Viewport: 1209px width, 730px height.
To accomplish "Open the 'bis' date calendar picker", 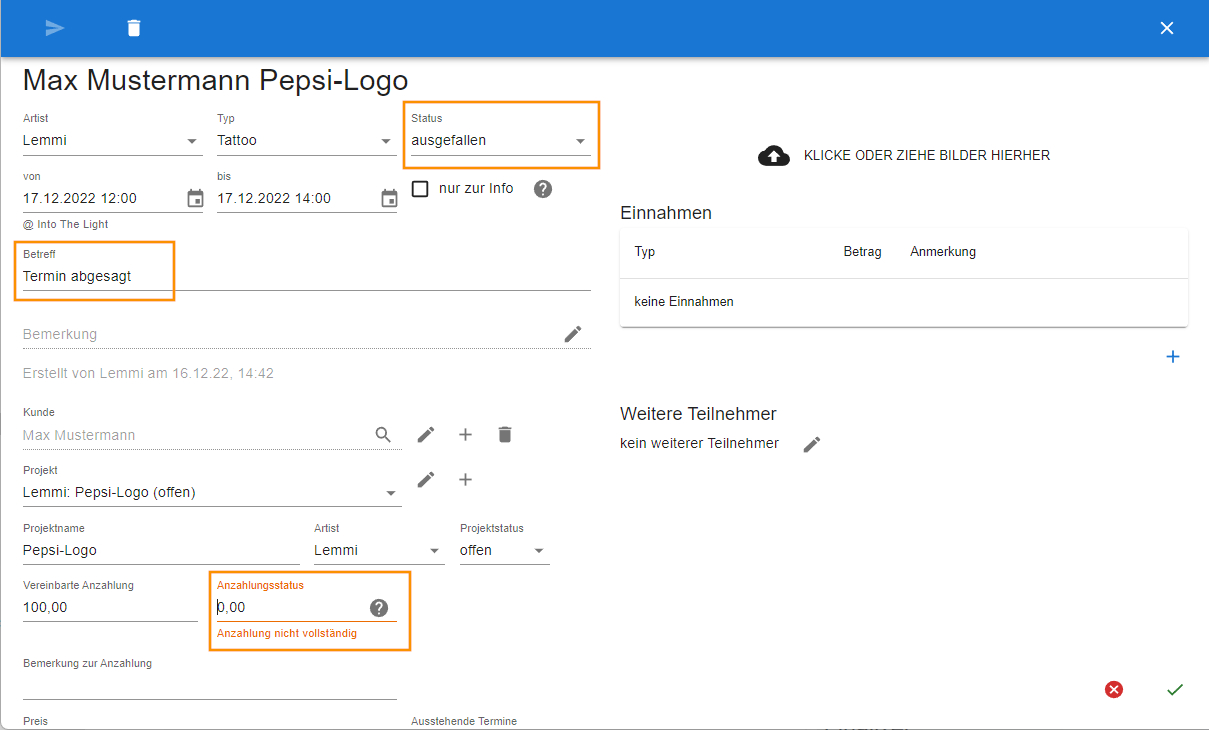I will [390, 198].
